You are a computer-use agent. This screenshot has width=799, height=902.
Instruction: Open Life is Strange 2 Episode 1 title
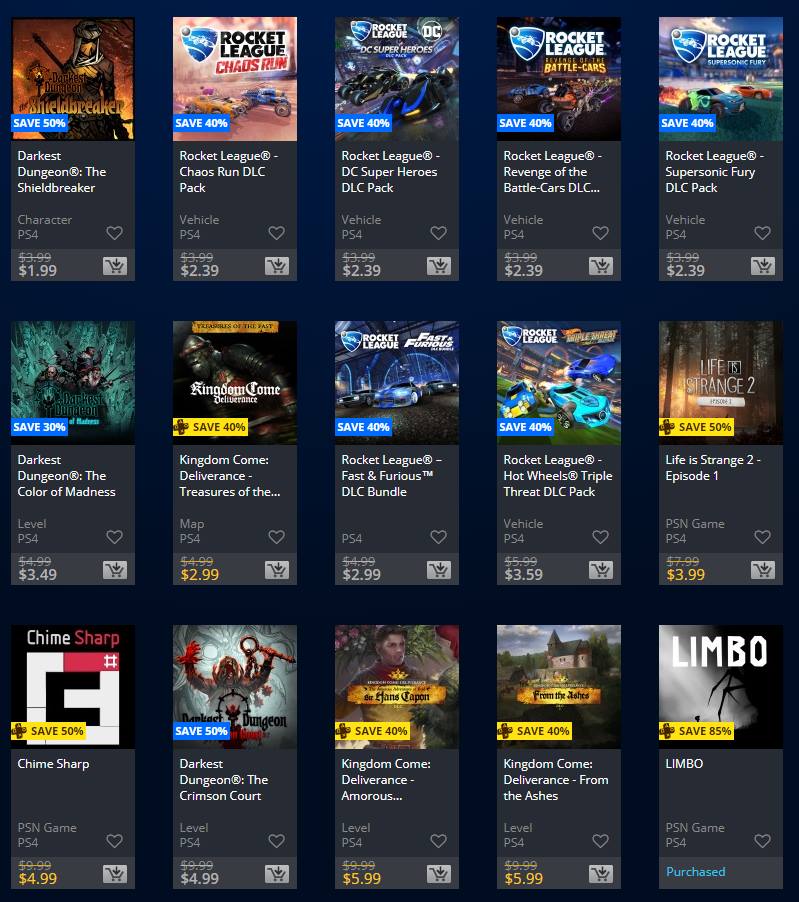pyautogui.click(x=713, y=468)
